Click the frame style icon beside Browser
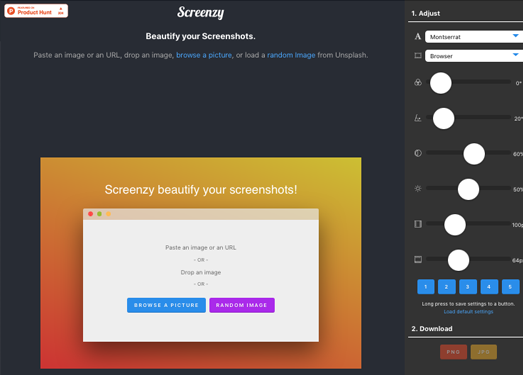Viewport: 523px width, 375px height. [418, 55]
